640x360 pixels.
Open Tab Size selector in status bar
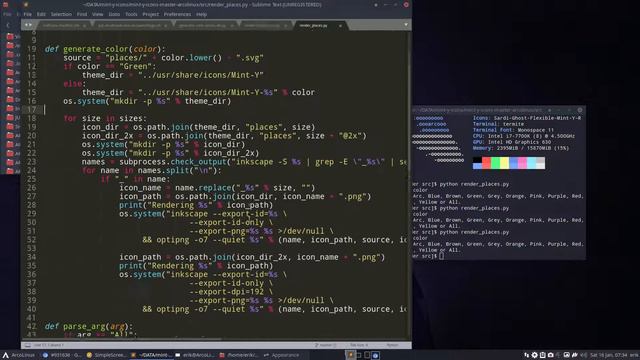coord(359,345)
